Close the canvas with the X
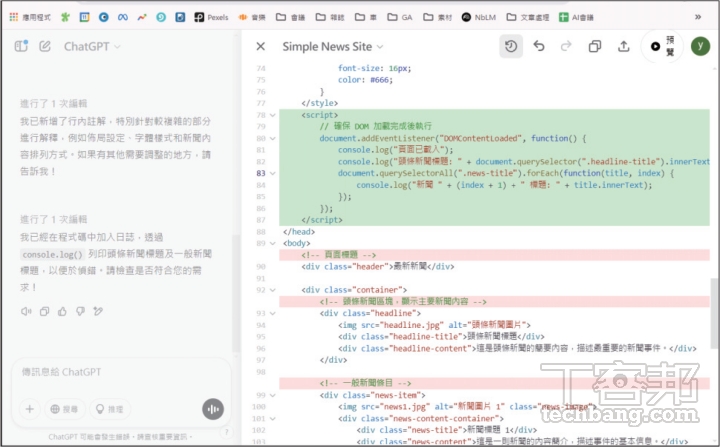Viewport: 720px width, 447px height. 261,46
